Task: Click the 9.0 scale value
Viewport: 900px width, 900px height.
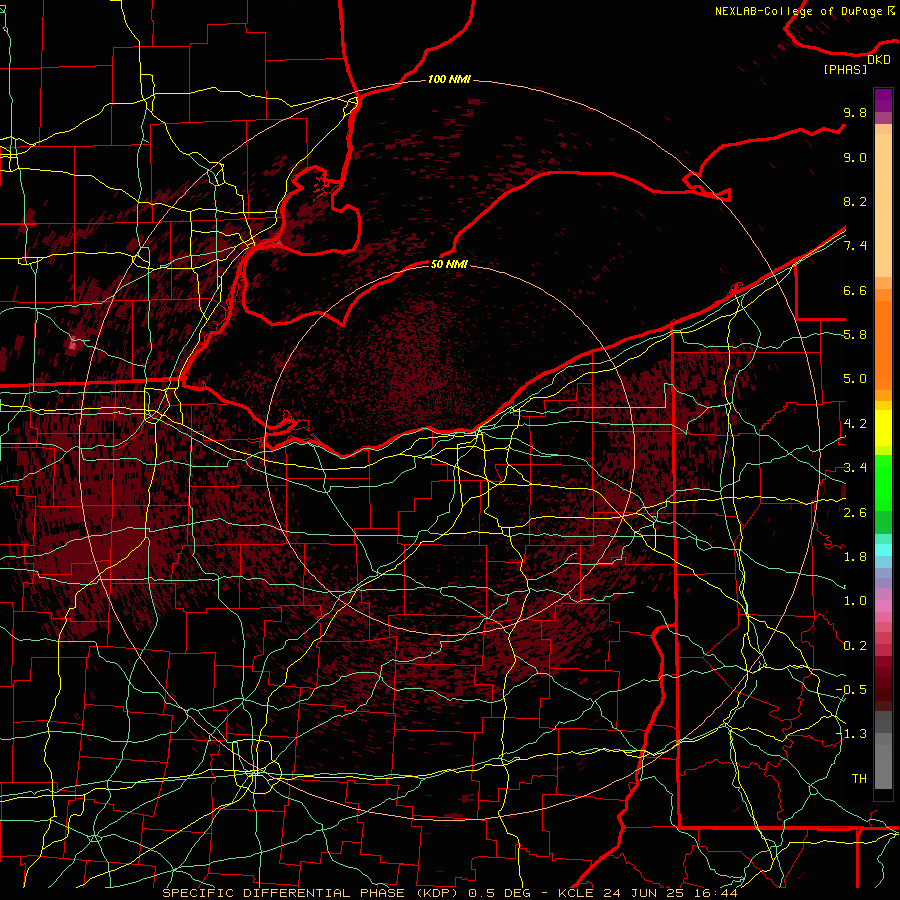Action: (855, 157)
